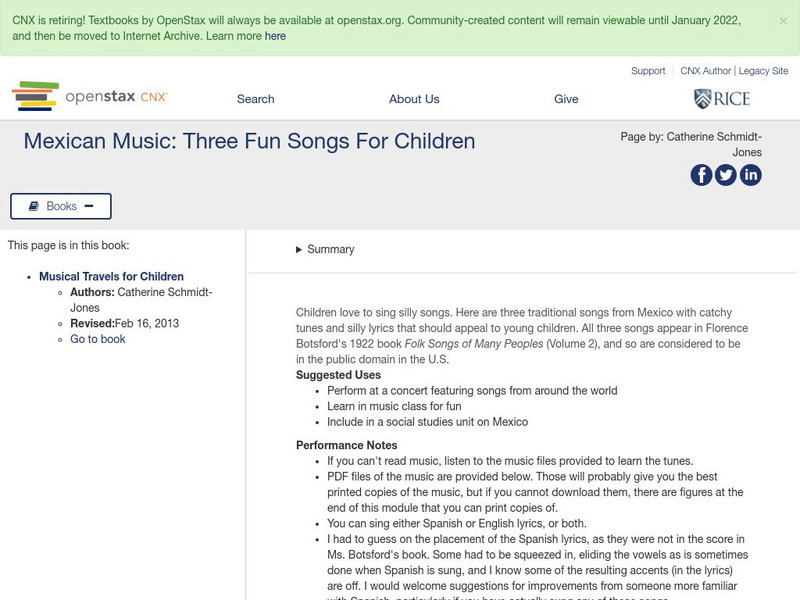Image resolution: width=800 pixels, height=600 pixels.
Task: Open the CNX Author link
Action: (705, 71)
